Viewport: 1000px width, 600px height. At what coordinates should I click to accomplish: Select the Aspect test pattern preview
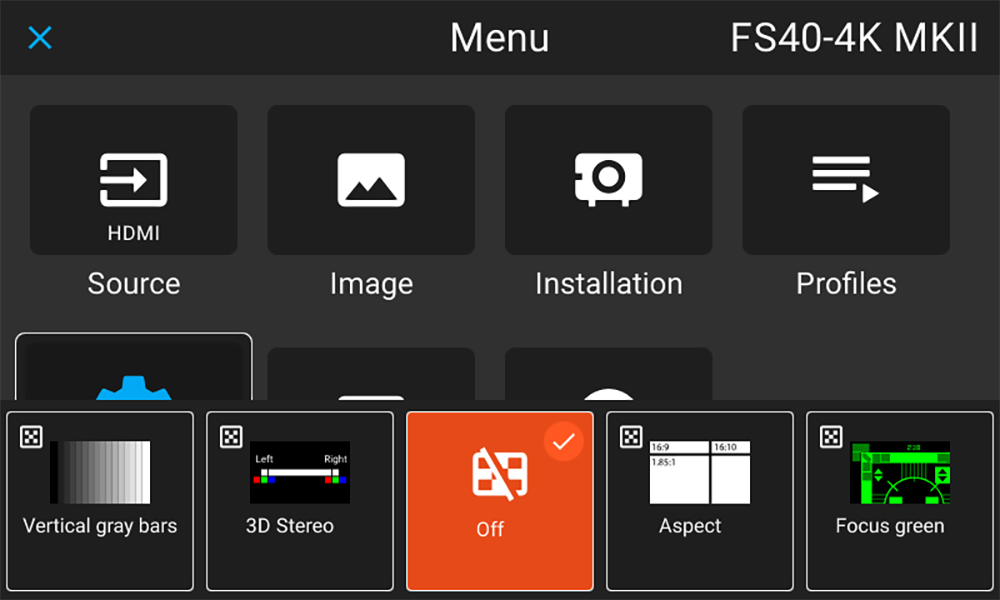point(700,472)
